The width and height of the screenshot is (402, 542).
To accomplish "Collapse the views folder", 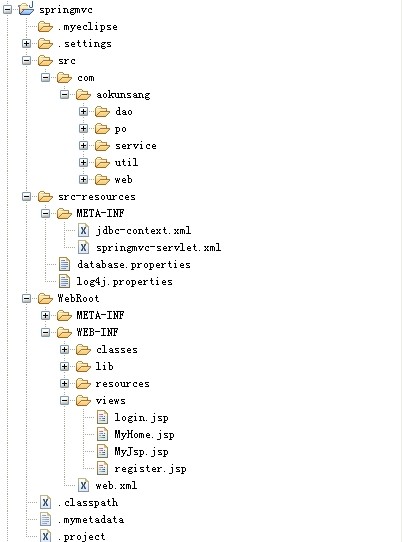I will point(64,400).
